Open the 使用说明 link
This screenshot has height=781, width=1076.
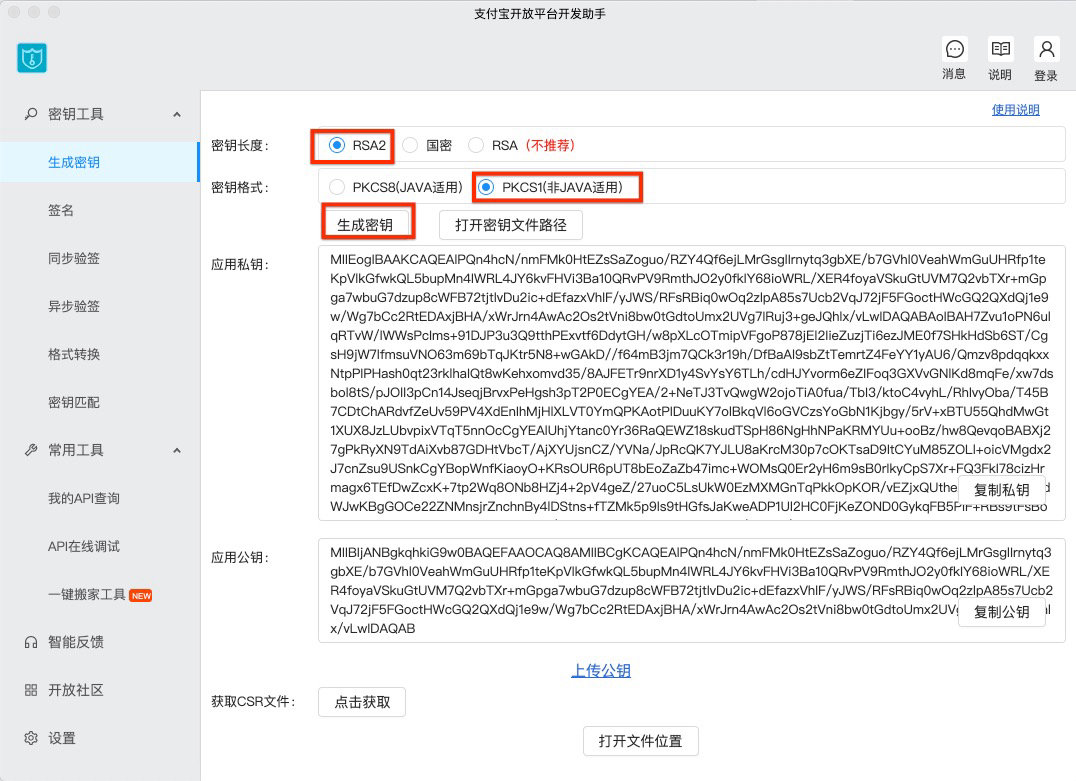click(x=1016, y=110)
